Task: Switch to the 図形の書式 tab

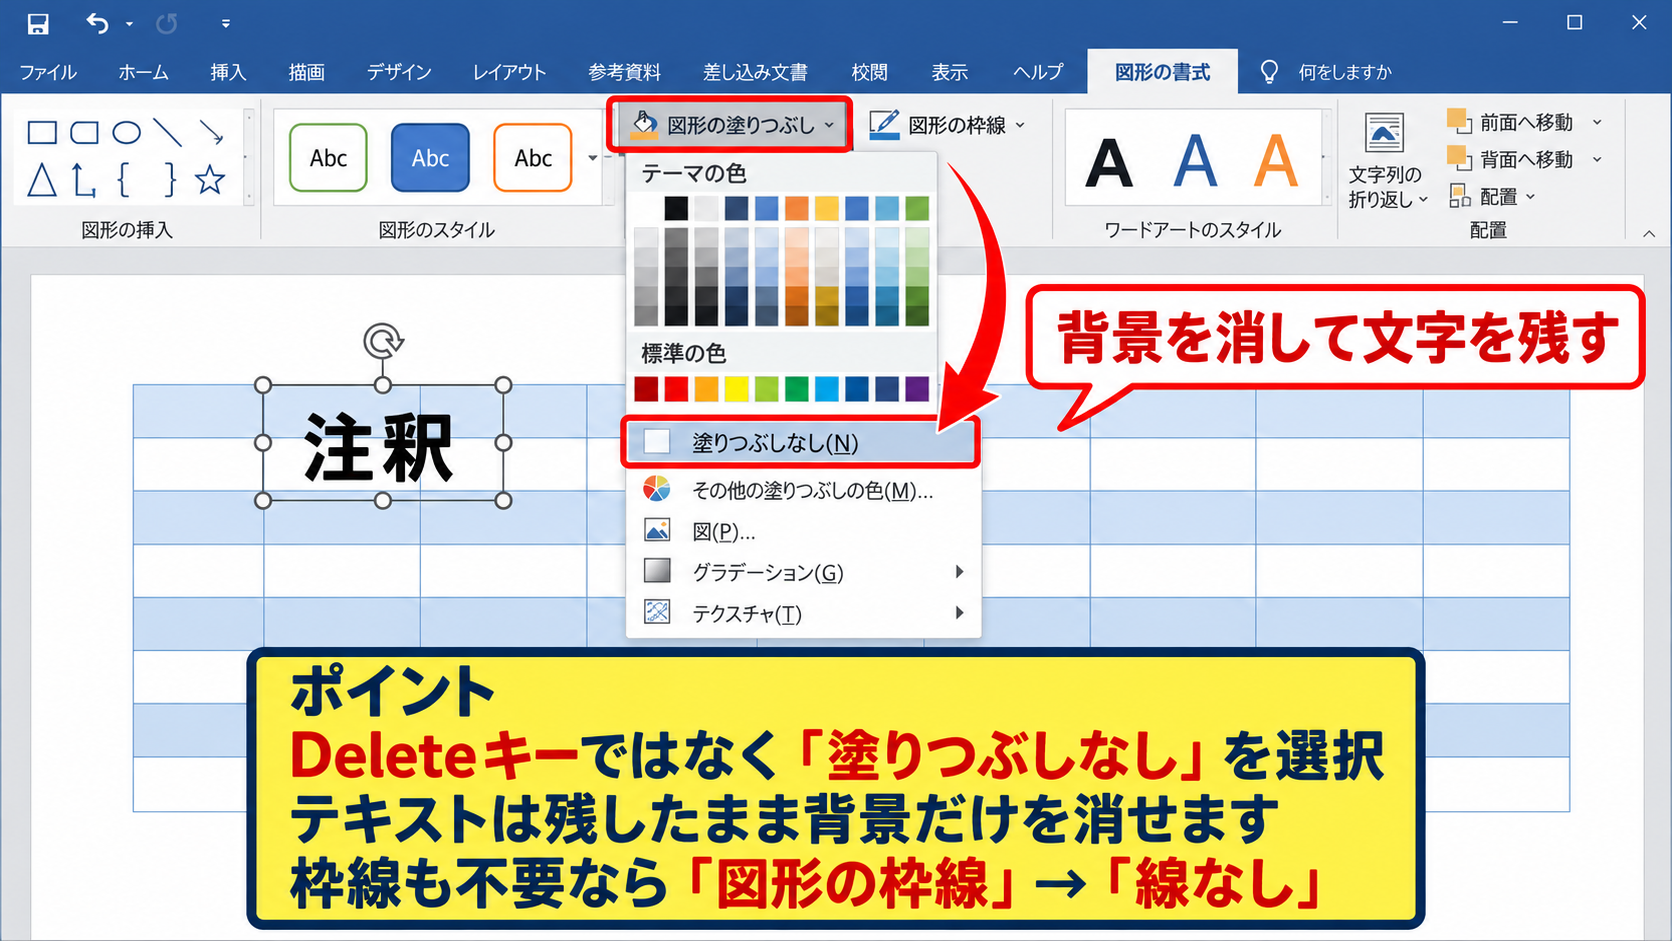Action: tap(1162, 72)
